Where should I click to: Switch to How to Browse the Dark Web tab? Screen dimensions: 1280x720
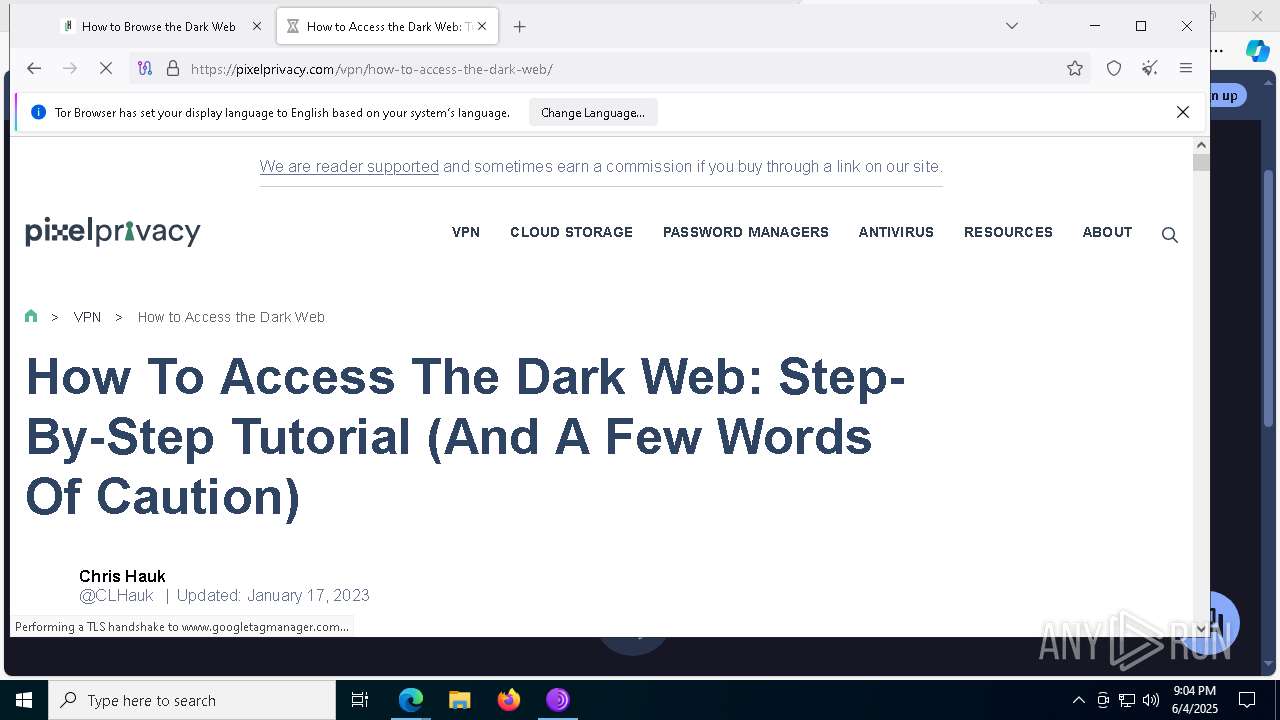click(x=160, y=27)
